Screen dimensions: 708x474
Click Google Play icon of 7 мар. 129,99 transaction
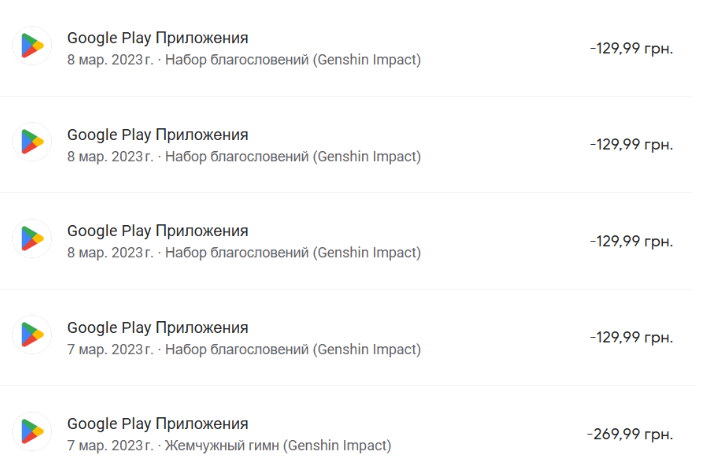pos(32,336)
